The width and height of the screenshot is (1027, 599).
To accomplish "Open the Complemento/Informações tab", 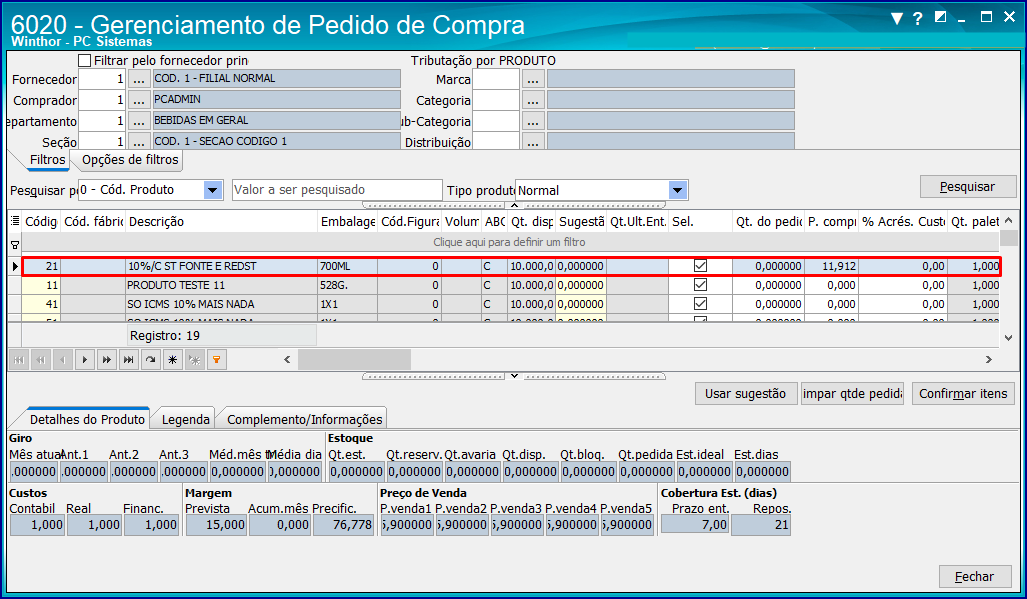I will (305, 419).
